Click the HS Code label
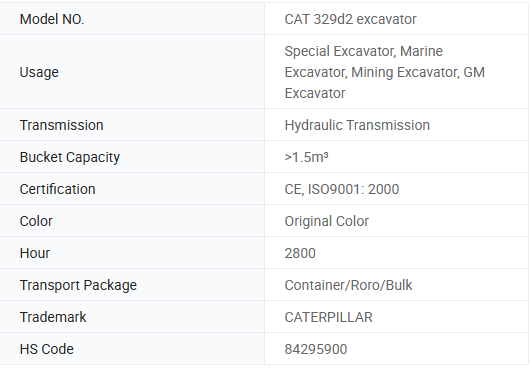The width and height of the screenshot is (532, 370). (x=46, y=349)
